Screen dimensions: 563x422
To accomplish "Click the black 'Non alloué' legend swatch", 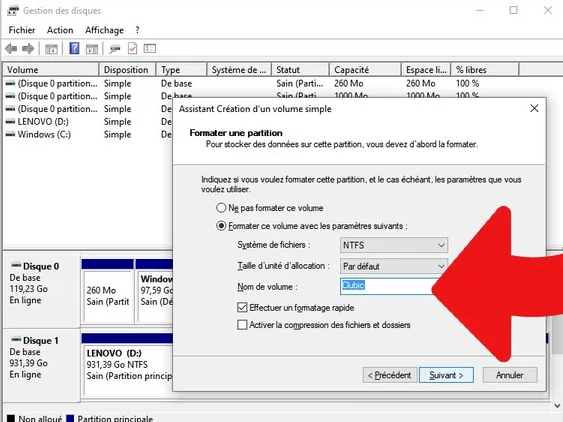I will coord(11,418).
